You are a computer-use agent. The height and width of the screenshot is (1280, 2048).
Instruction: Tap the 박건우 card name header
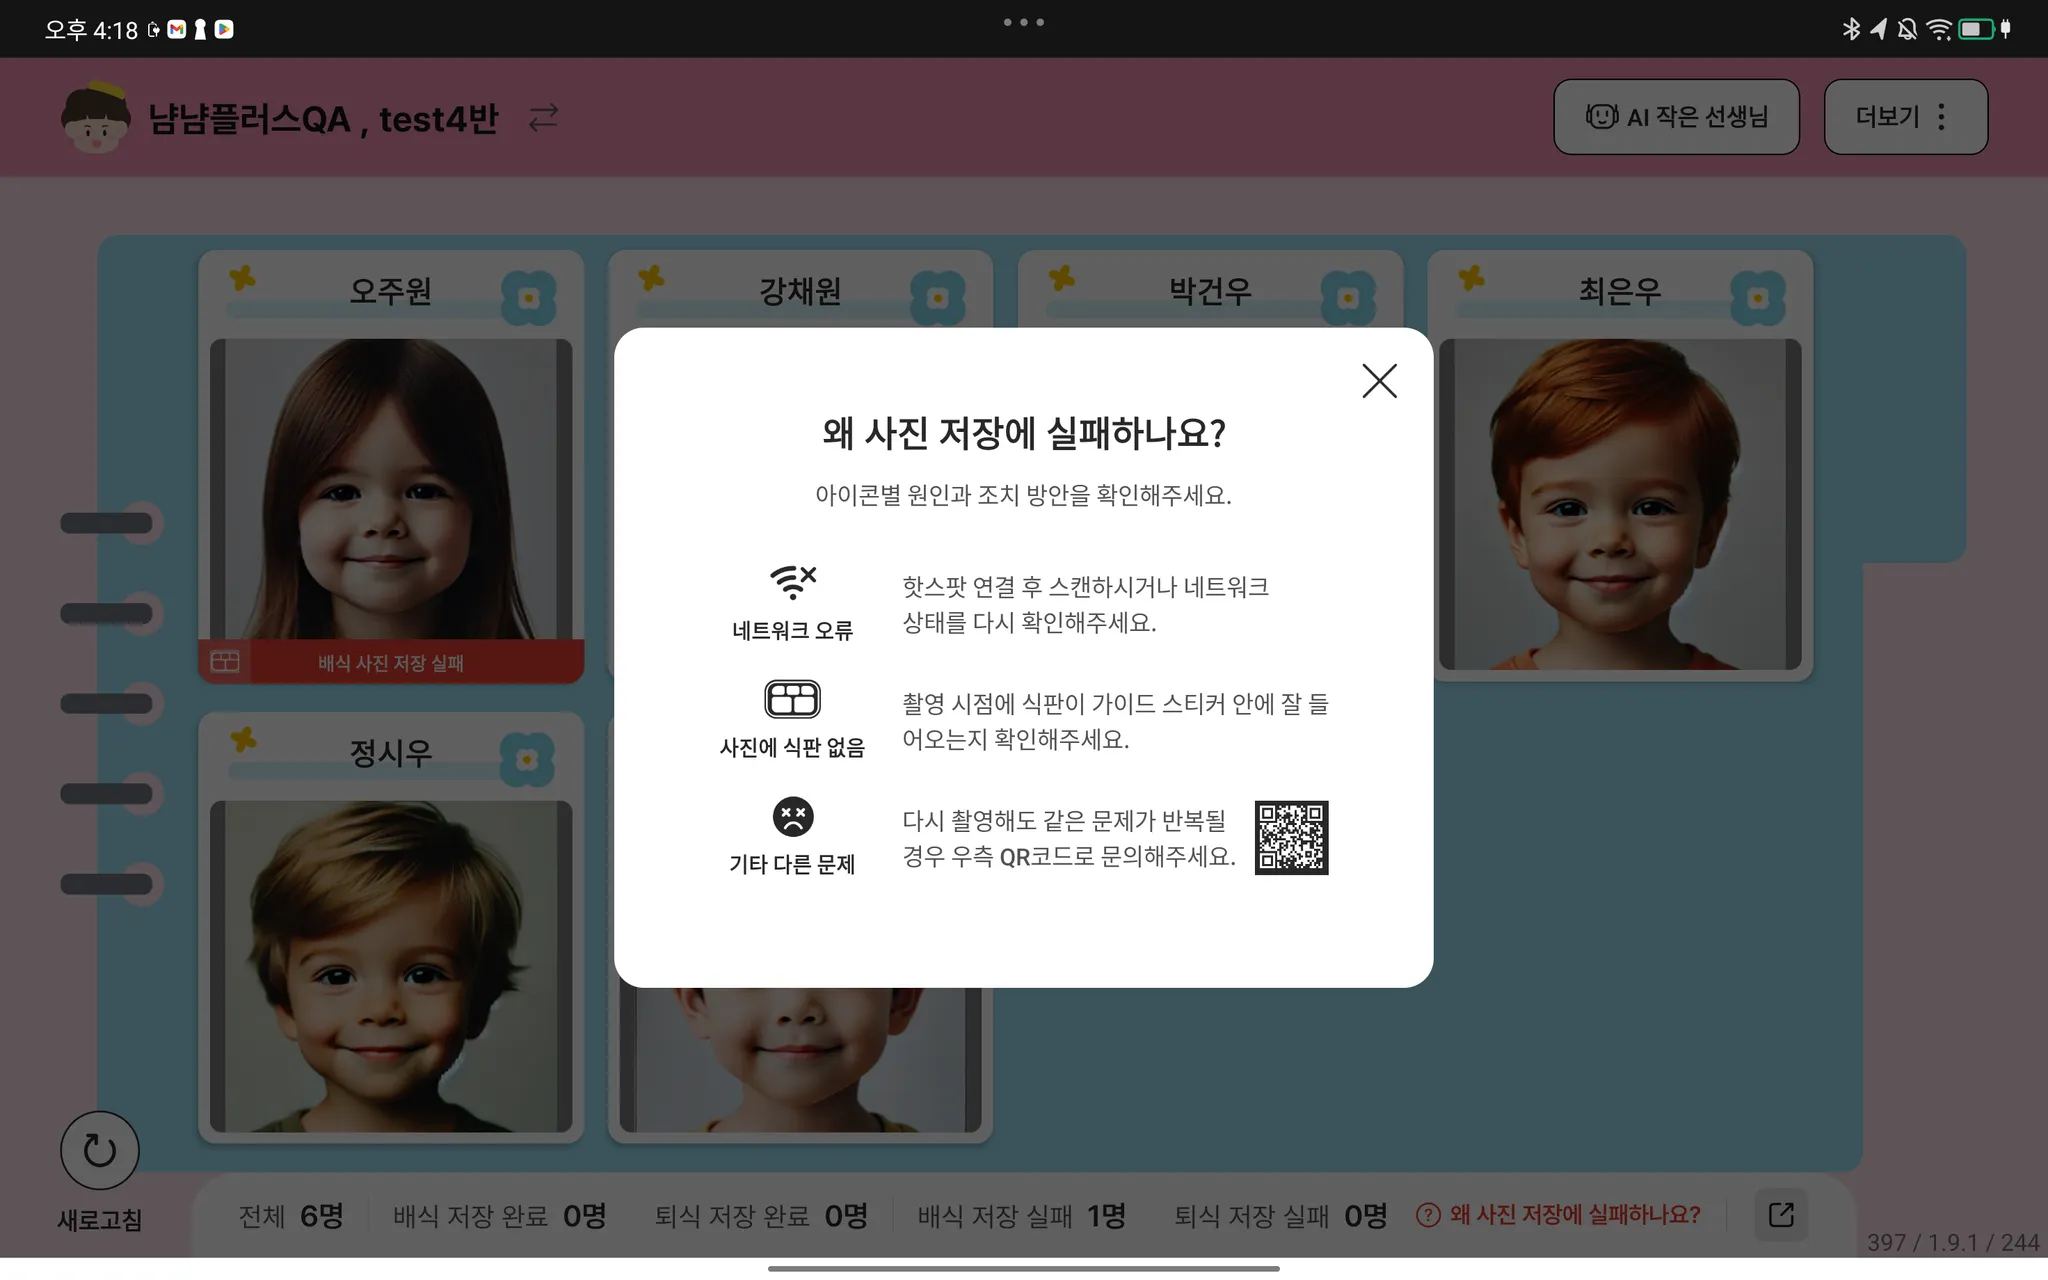coord(1209,291)
